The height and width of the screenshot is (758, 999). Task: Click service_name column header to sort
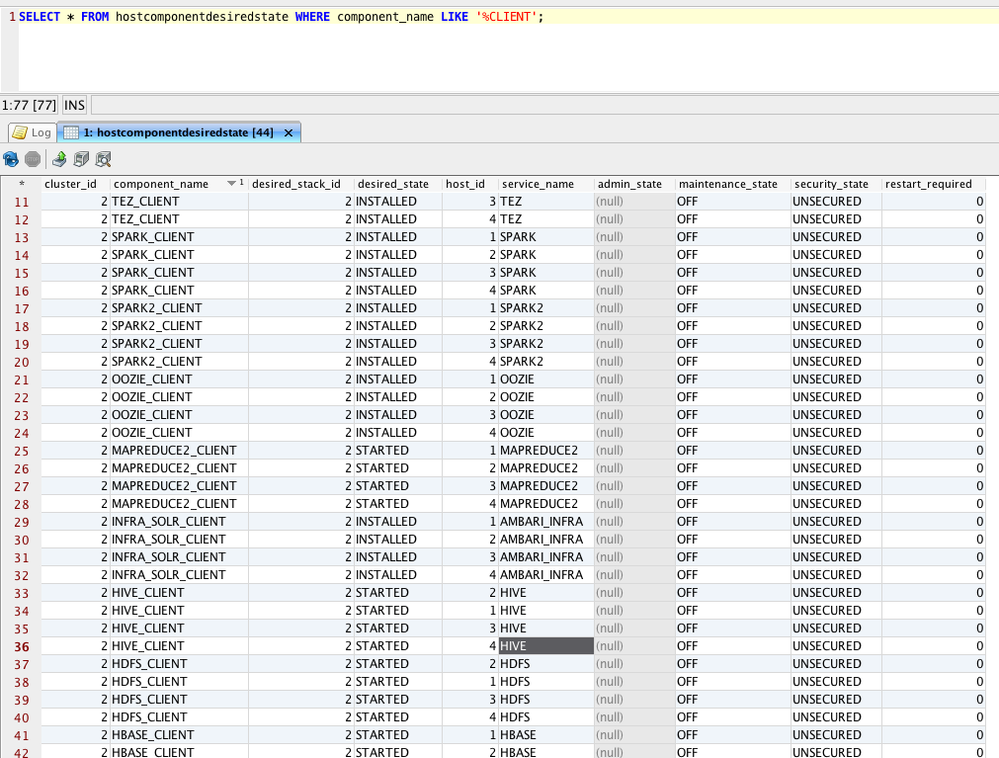pos(536,184)
